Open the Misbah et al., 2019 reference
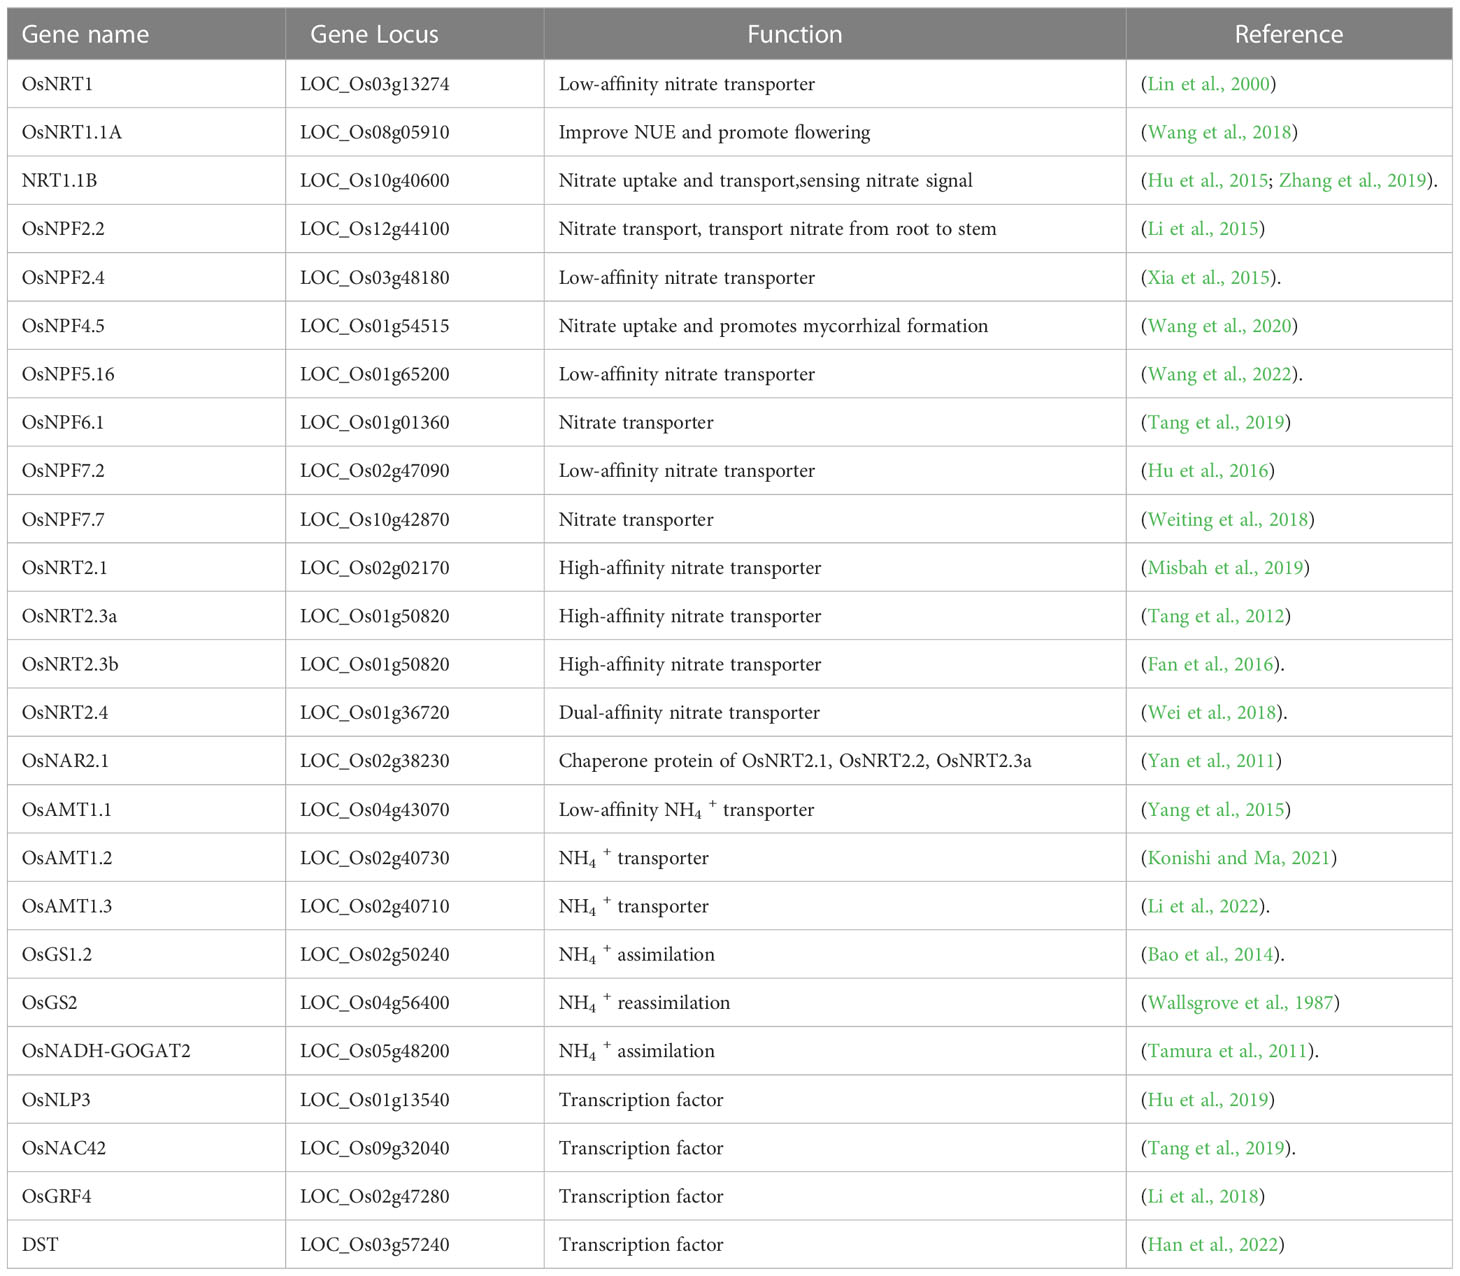The width and height of the screenshot is (1460, 1276). coord(1225,568)
